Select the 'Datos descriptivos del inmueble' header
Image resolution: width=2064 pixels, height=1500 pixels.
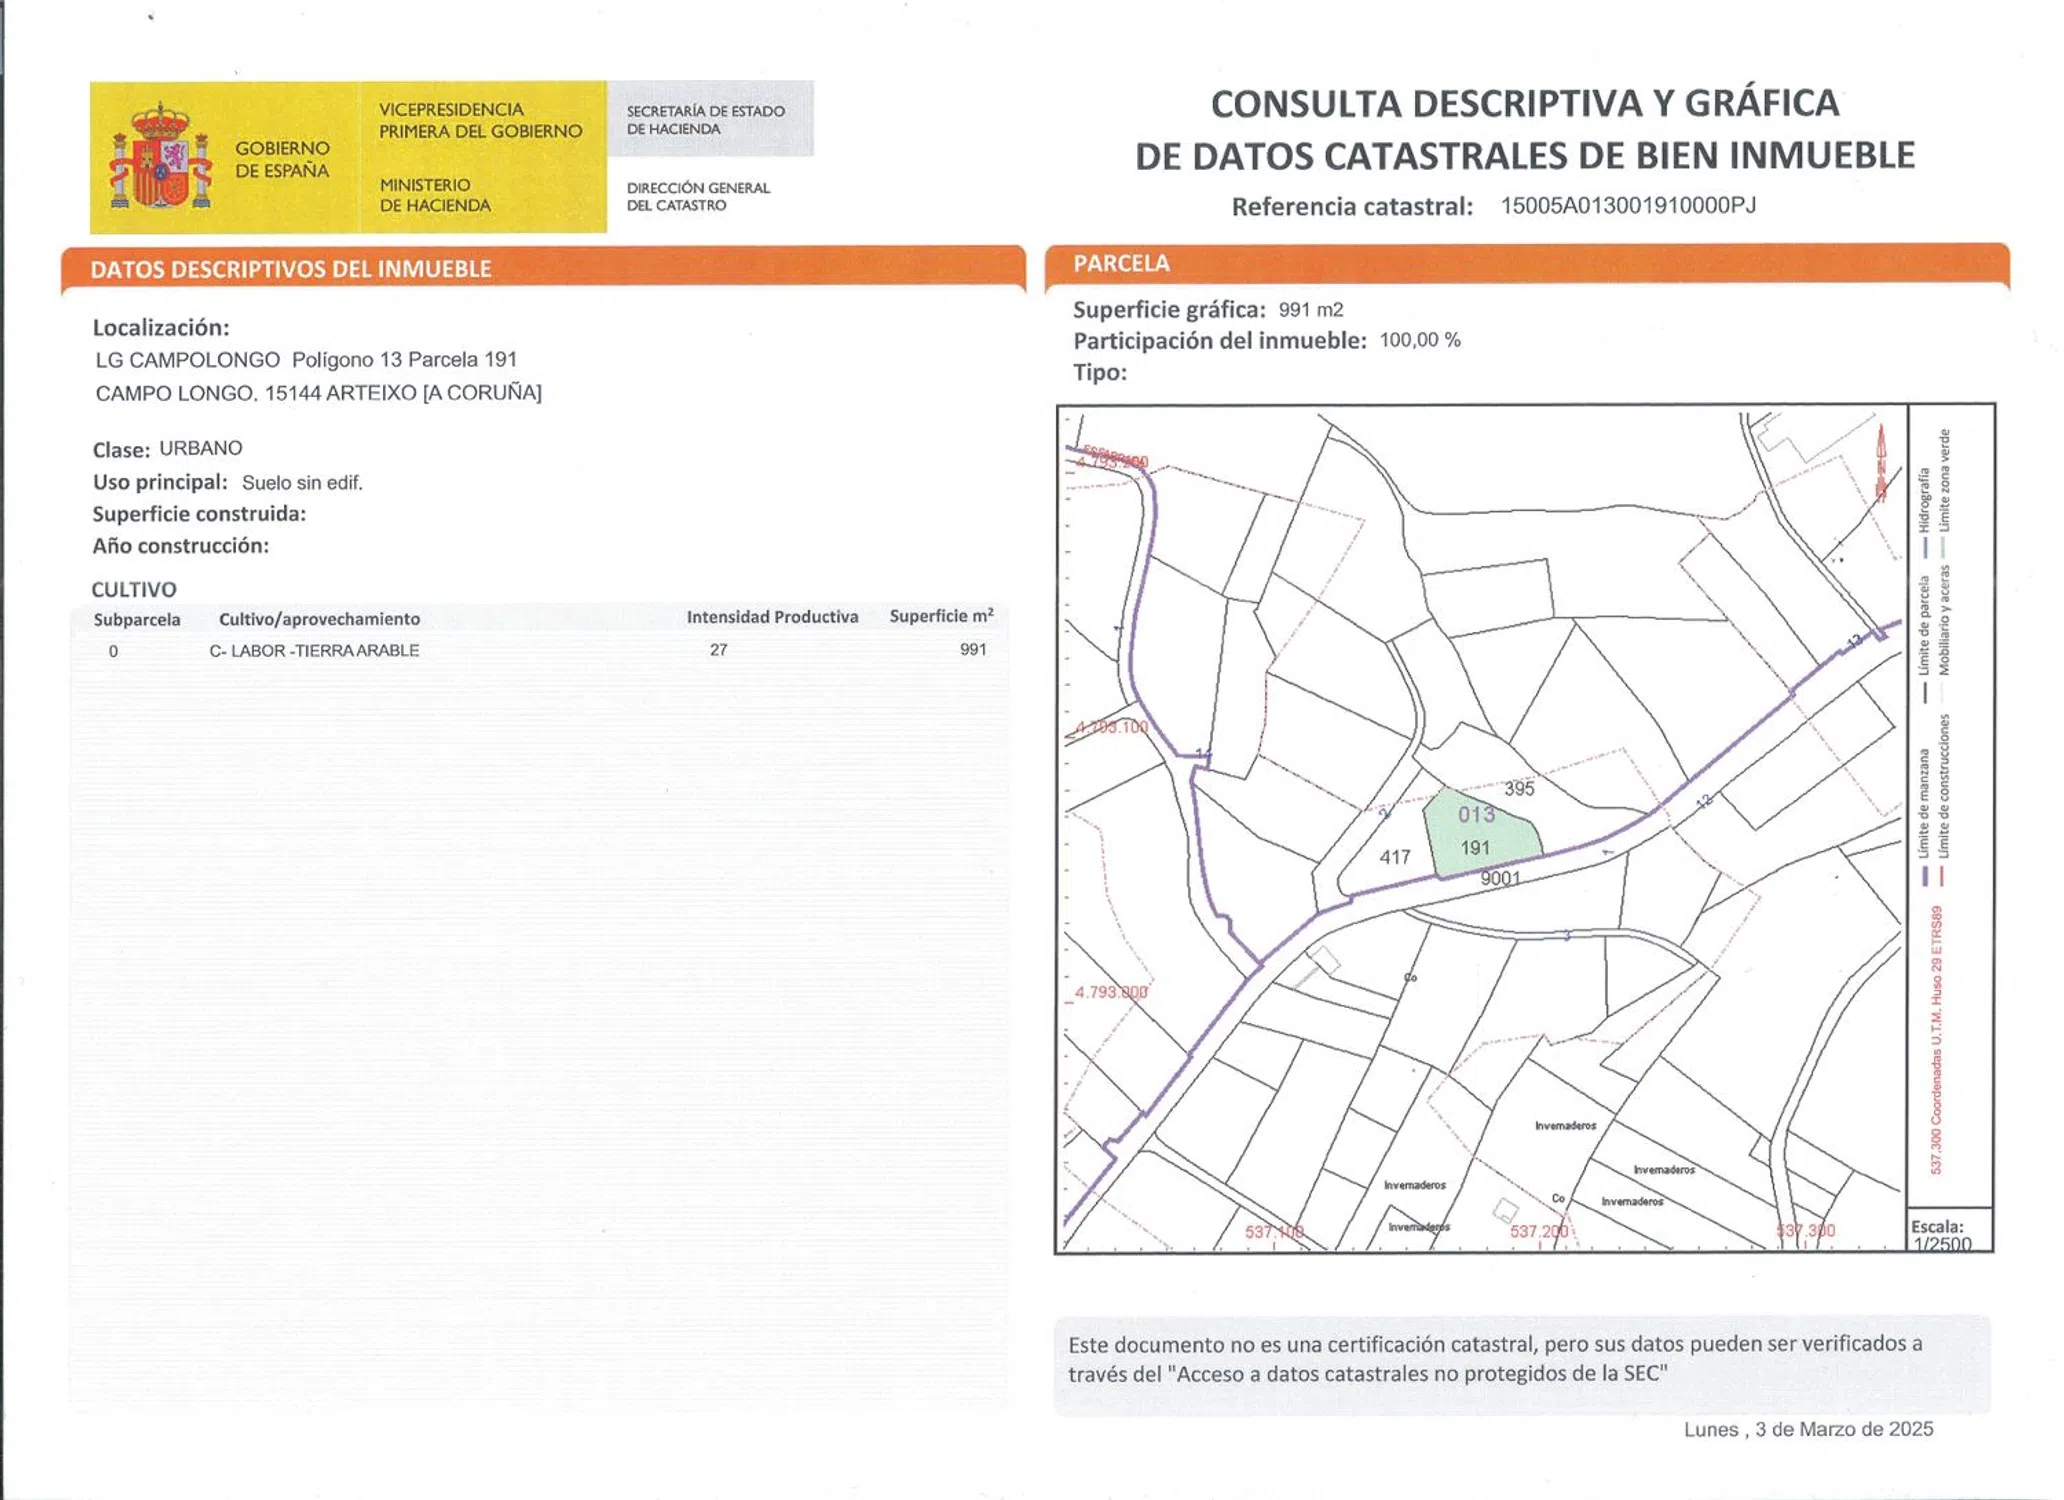[x=291, y=269]
